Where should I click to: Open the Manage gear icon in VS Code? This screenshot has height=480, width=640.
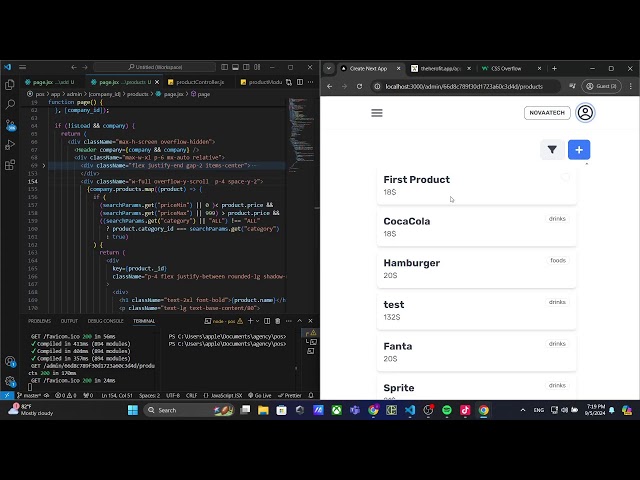click(x=10, y=382)
